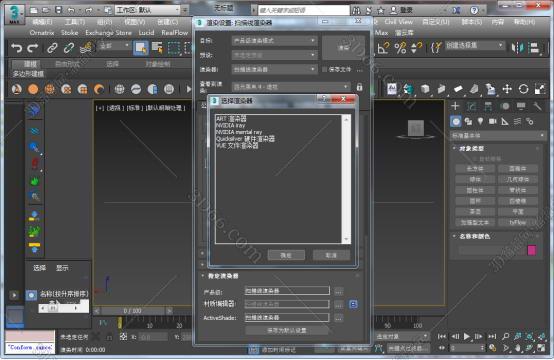Activate the Select Object tool
This screenshot has height=360, width=554.
click(141, 48)
